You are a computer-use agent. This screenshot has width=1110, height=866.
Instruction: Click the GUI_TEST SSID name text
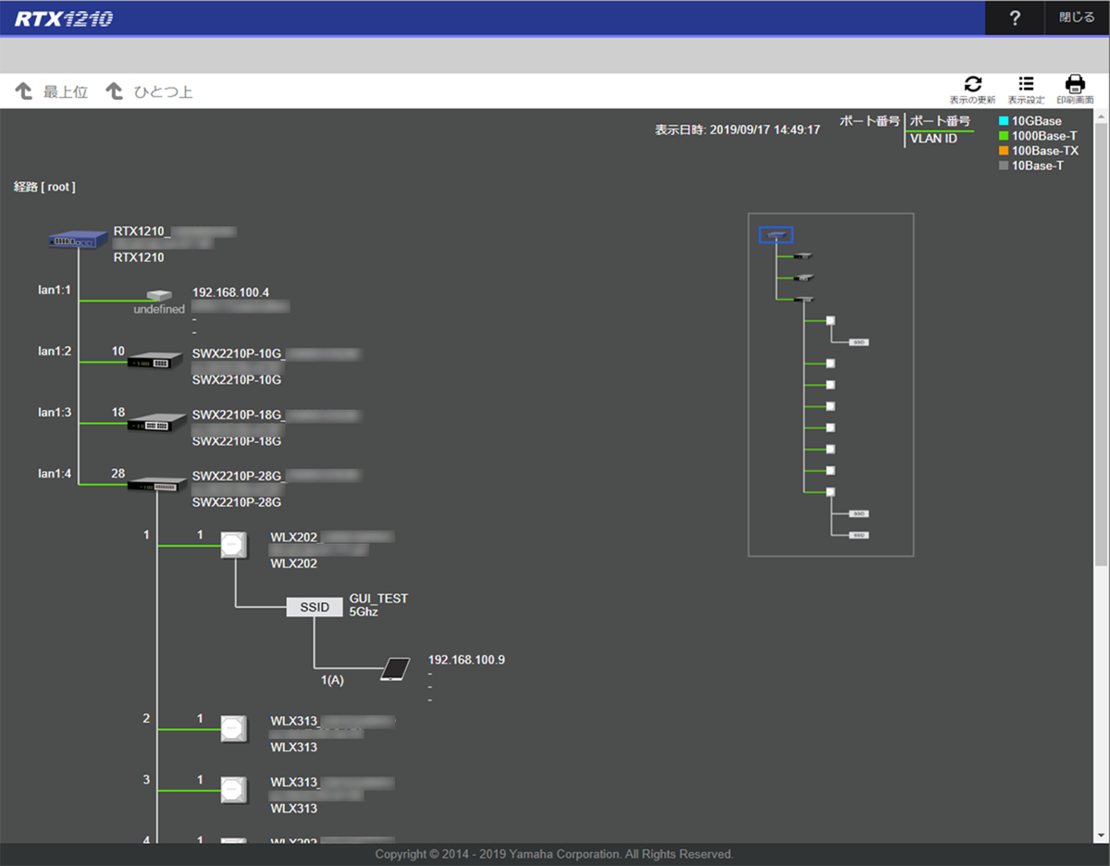tap(378, 598)
